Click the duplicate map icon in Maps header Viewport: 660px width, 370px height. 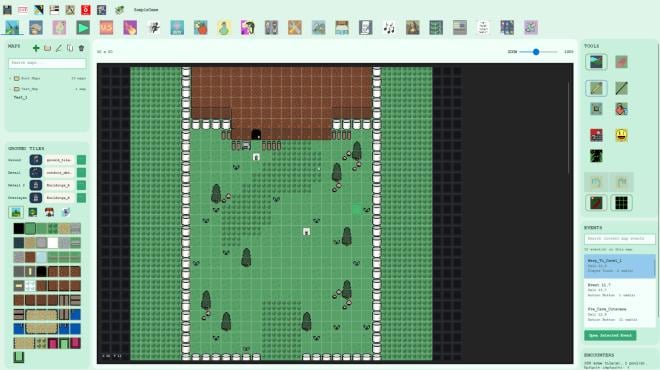[x=70, y=48]
